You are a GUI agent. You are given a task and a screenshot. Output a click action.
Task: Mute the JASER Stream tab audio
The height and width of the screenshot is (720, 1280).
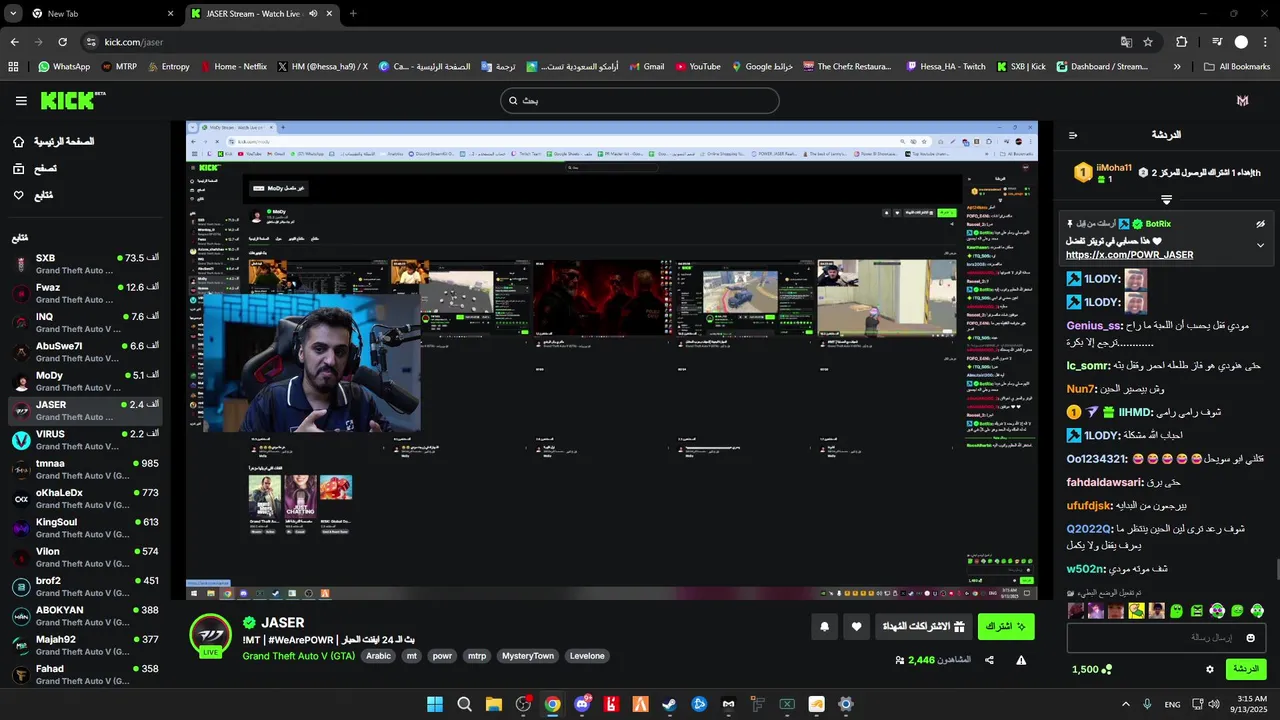tap(313, 14)
